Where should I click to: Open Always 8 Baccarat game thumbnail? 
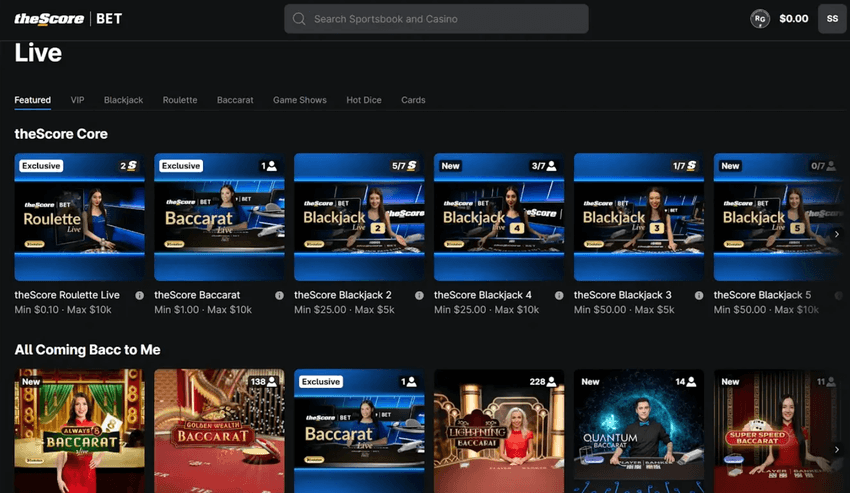point(80,431)
